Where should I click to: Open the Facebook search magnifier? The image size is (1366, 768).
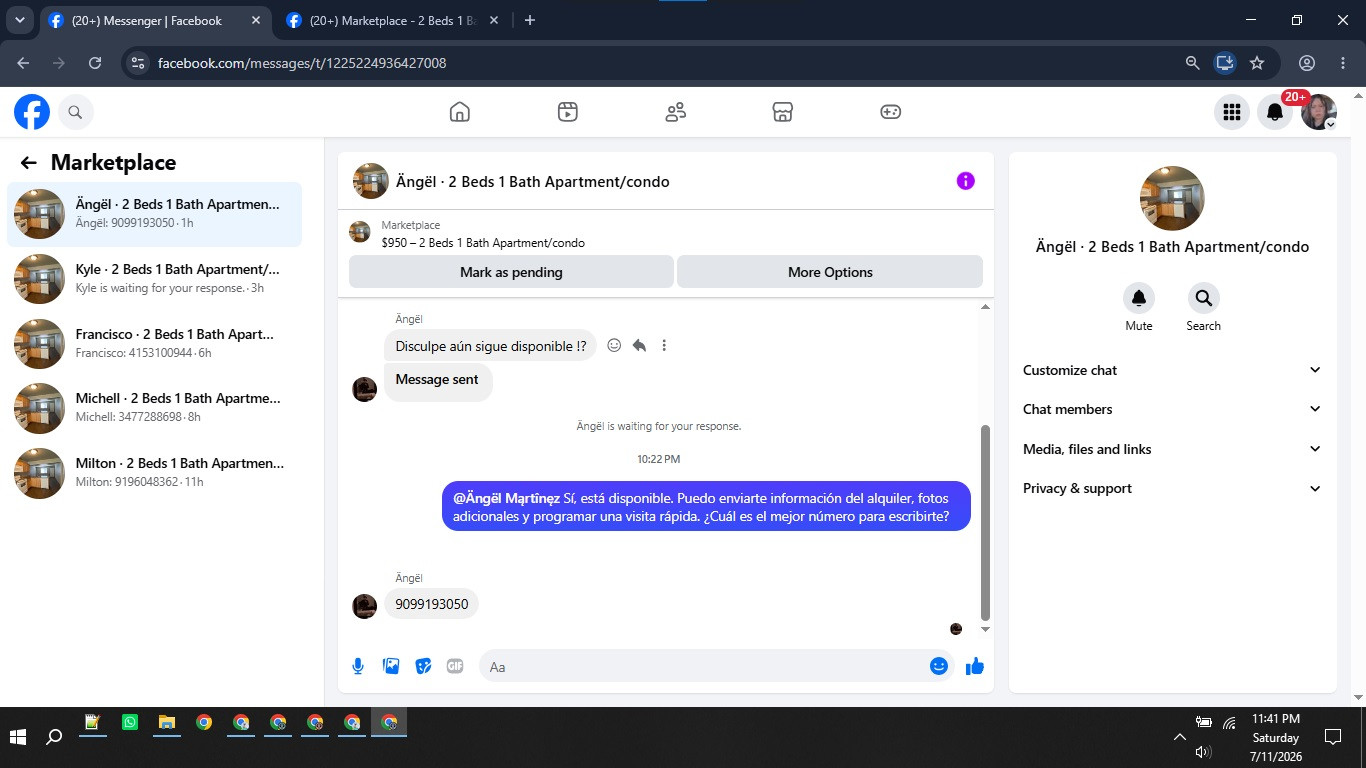[x=75, y=113]
